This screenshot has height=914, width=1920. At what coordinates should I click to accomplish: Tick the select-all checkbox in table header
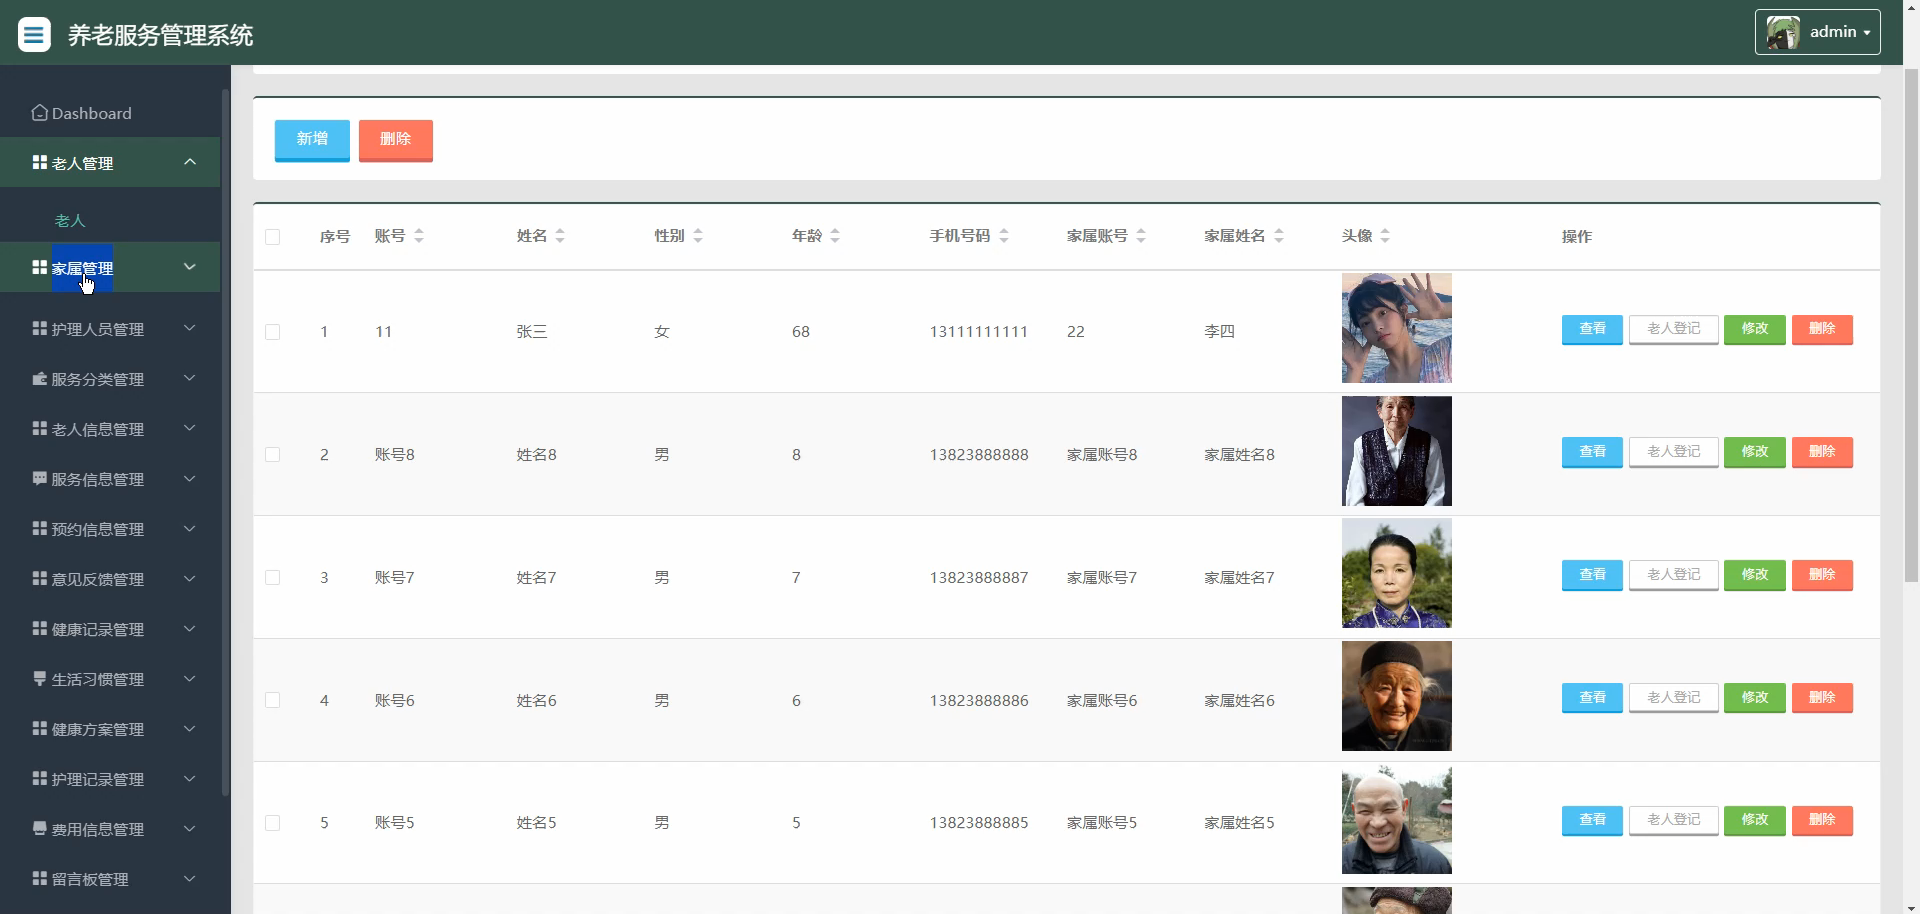(272, 237)
